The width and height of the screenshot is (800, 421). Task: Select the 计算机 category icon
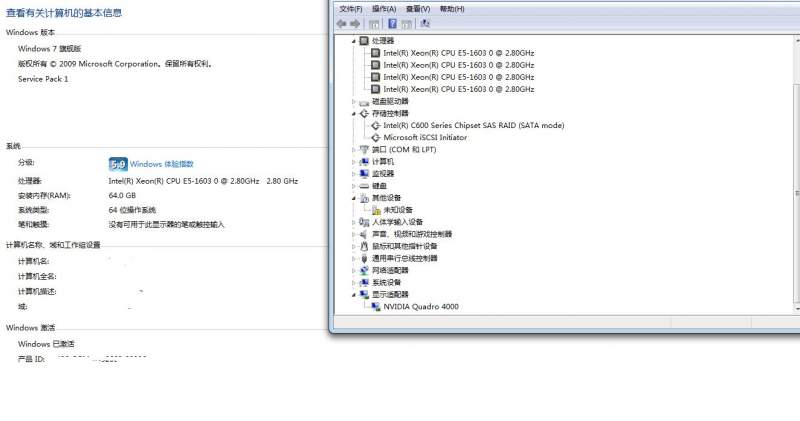(364, 162)
